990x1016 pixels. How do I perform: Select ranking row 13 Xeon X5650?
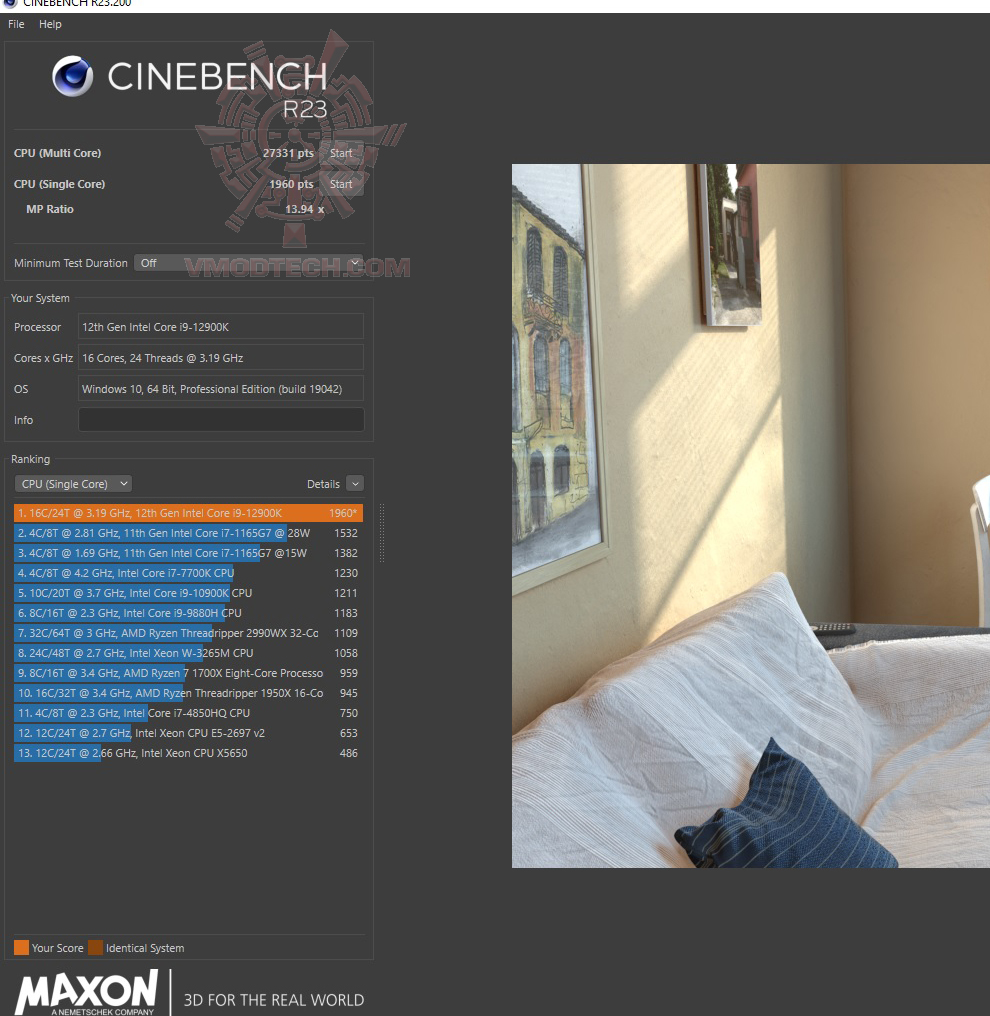pyautogui.click(x=188, y=754)
